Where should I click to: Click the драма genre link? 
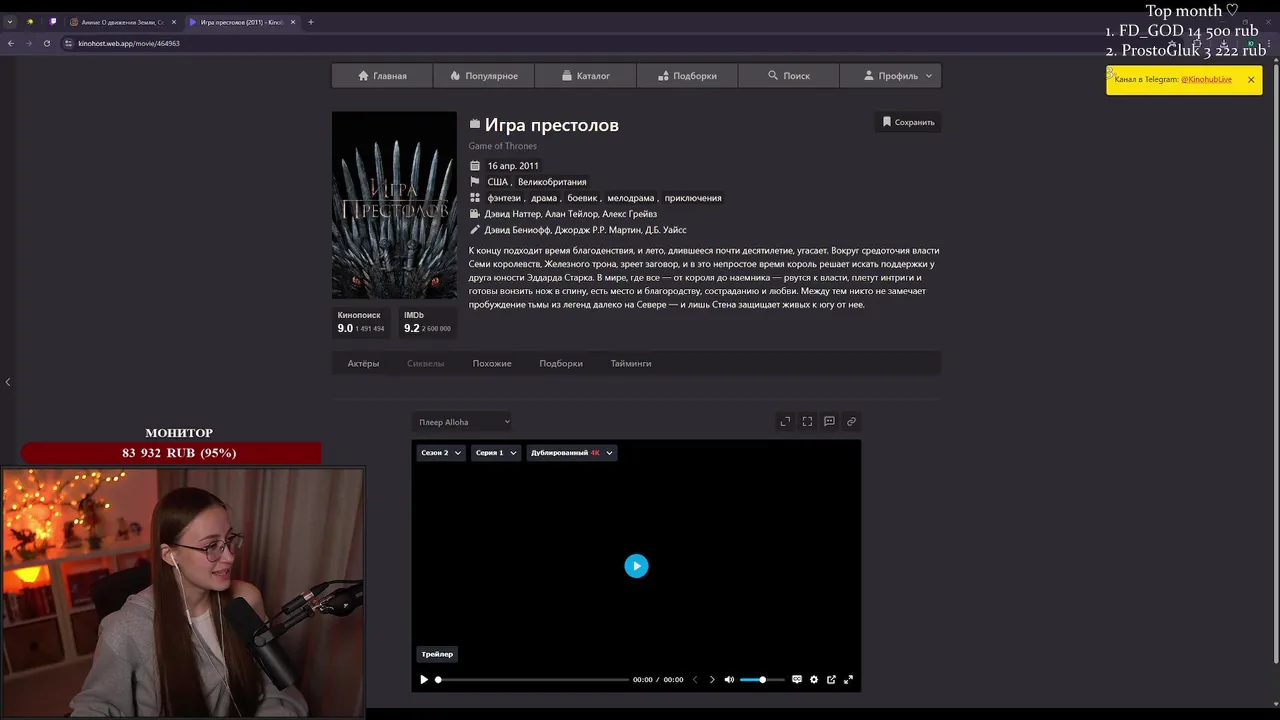[544, 198]
